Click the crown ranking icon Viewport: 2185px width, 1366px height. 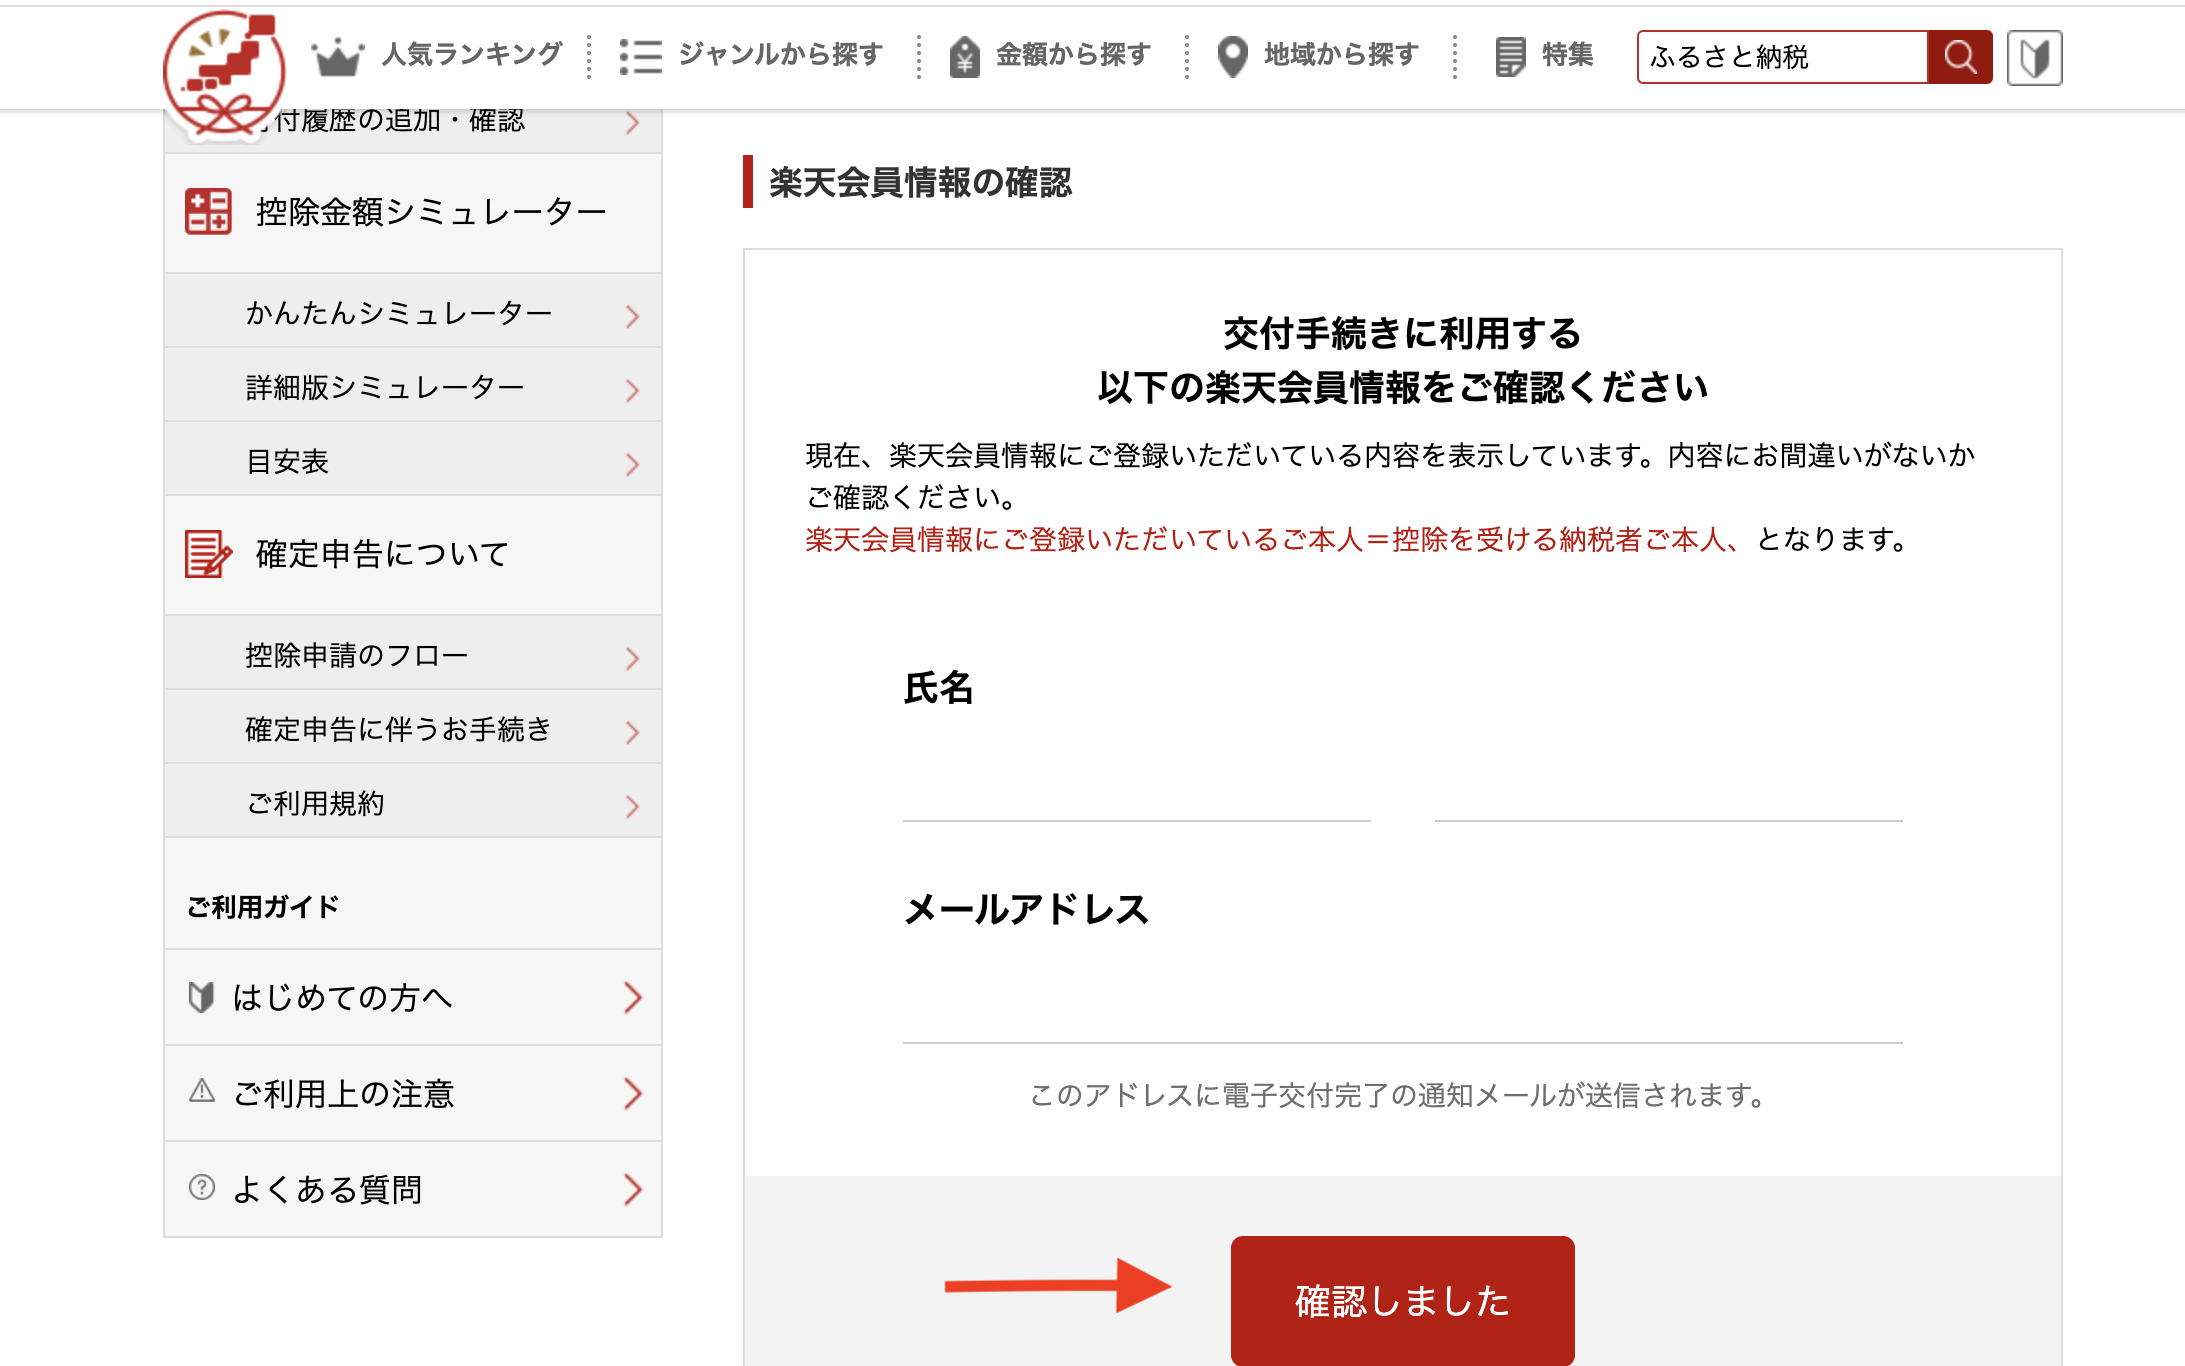[336, 57]
